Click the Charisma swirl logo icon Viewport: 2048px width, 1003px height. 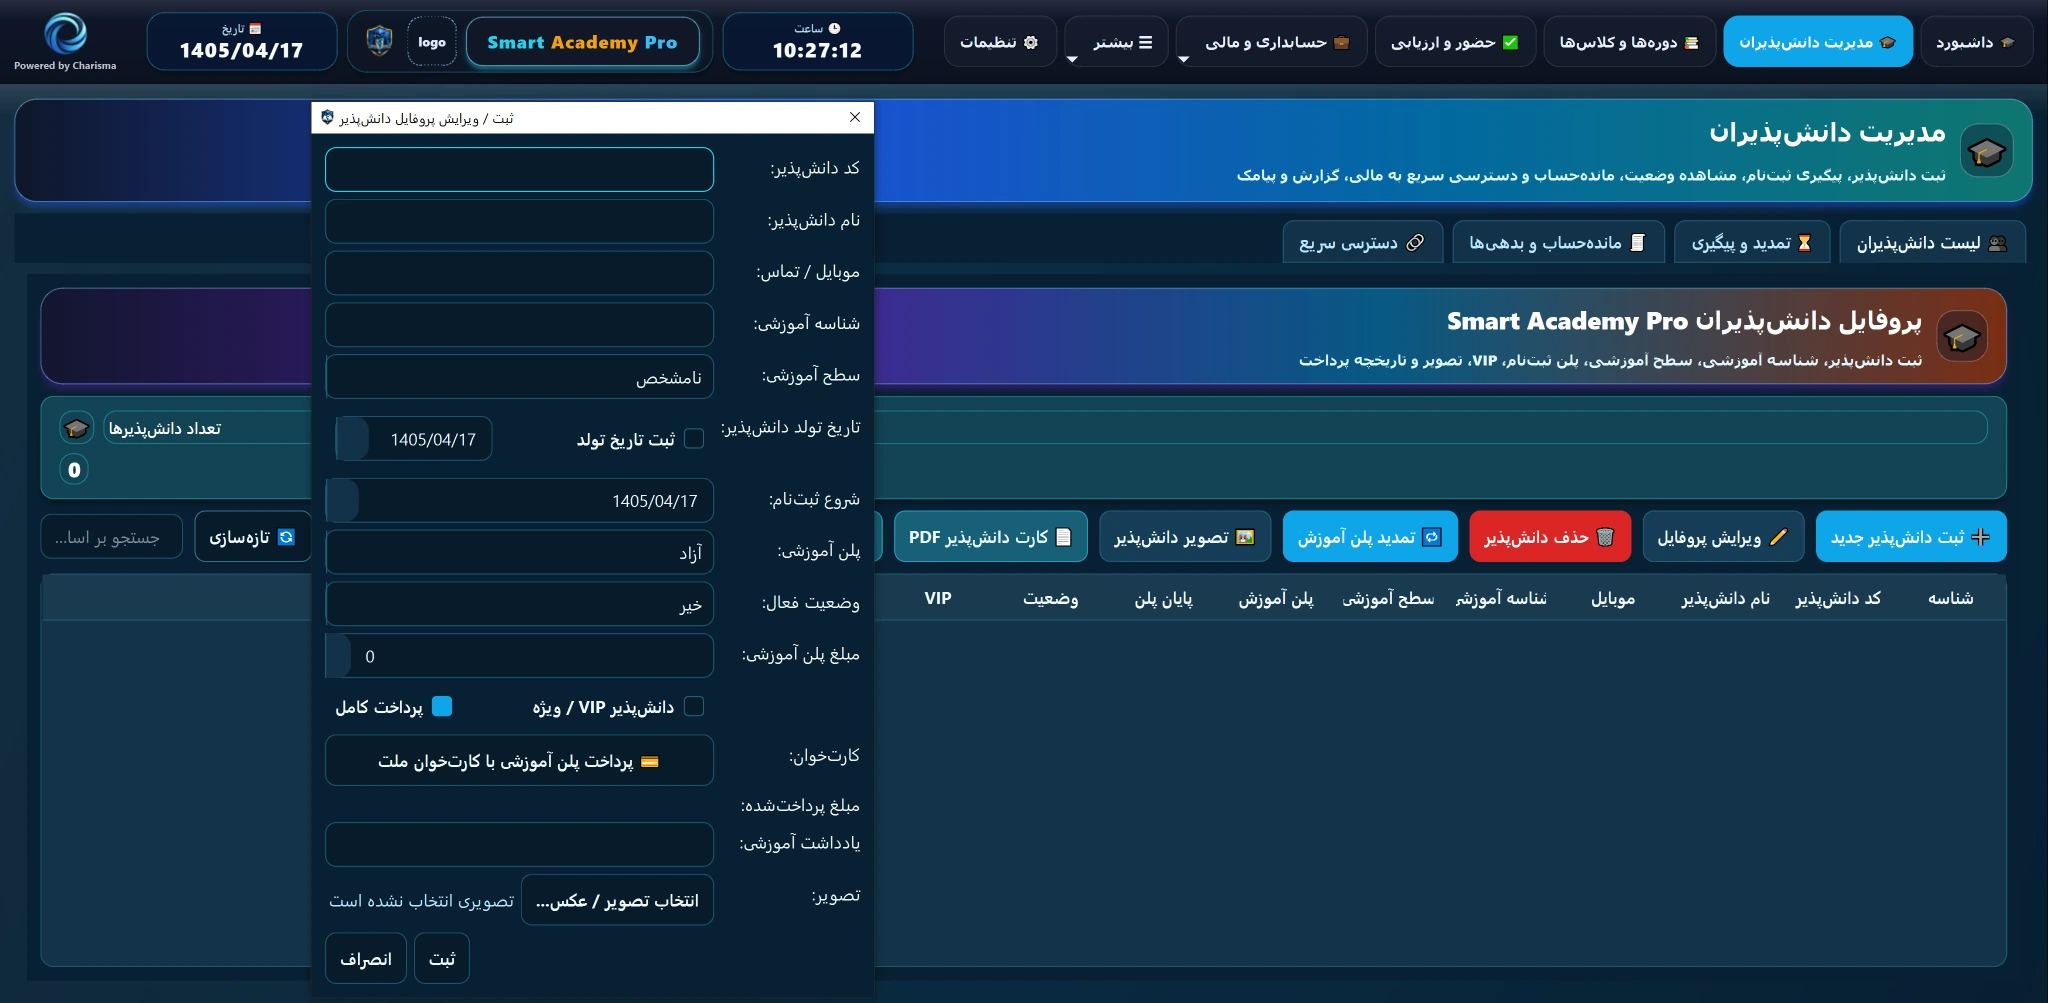[66, 33]
